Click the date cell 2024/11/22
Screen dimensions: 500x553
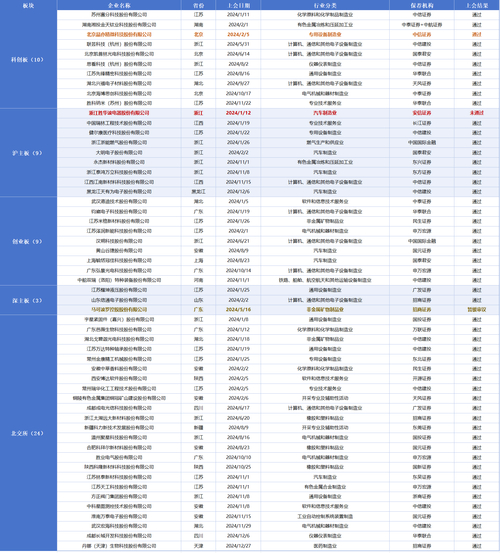pyautogui.click(x=238, y=103)
